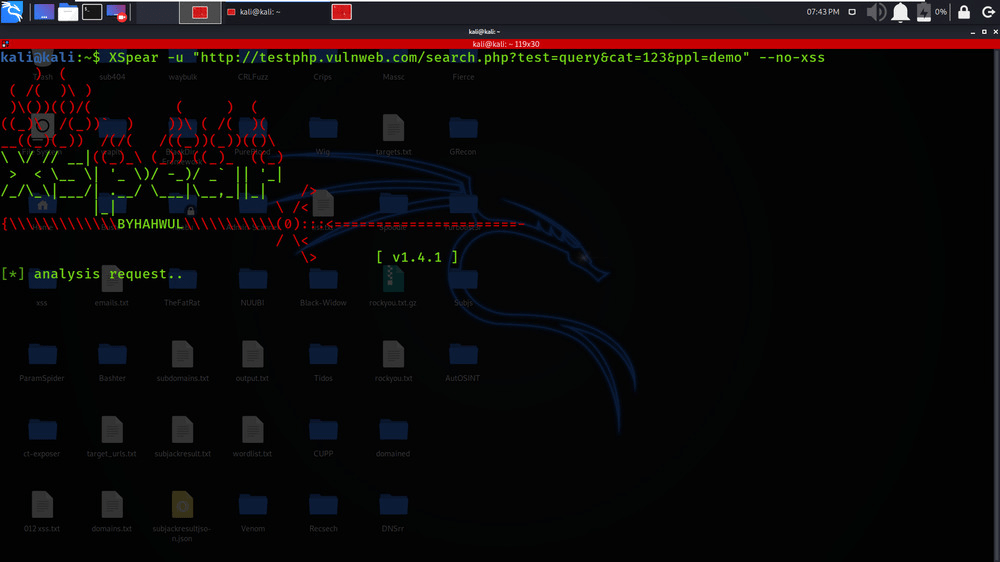Image resolution: width=1000 pixels, height=562 pixels.
Task: Click the small display indicator beside the clock
Action: 852,12
